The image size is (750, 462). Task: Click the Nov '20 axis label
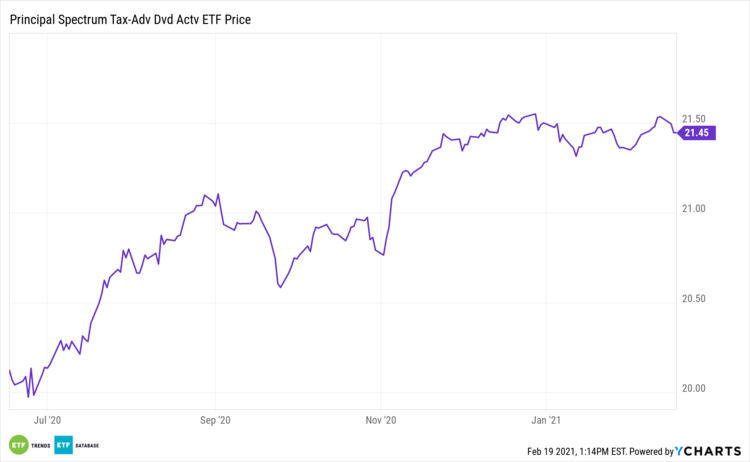point(383,421)
